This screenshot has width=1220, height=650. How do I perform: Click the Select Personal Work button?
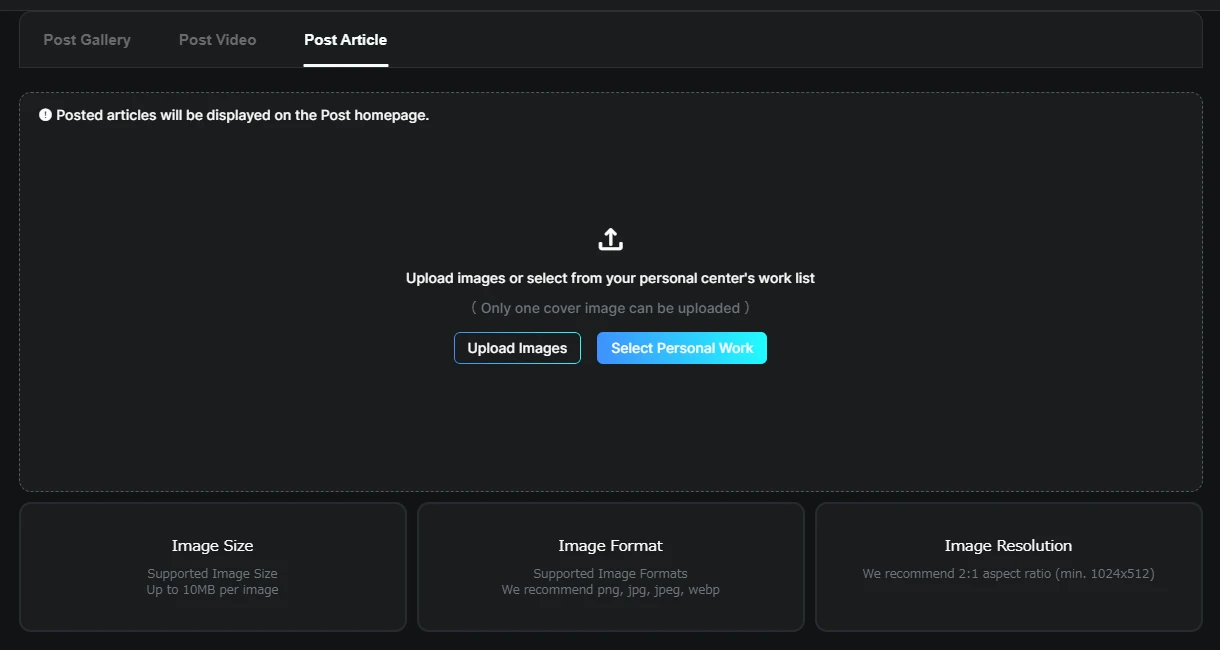click(x=681, y=348)
